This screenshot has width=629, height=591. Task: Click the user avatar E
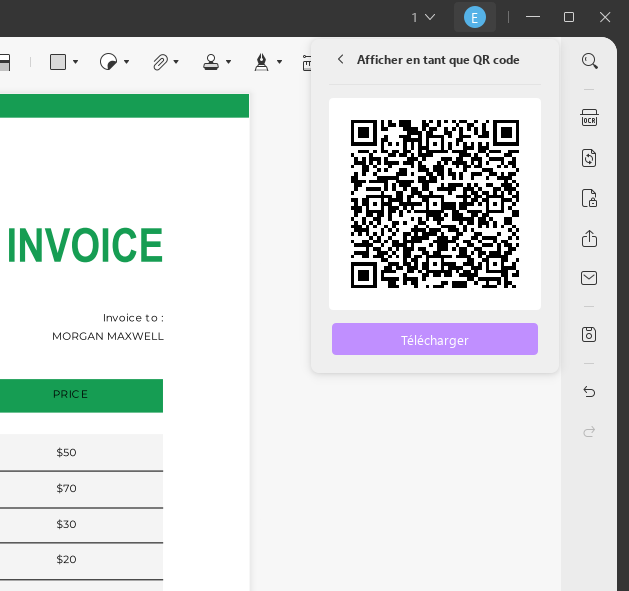coord(475,17)
